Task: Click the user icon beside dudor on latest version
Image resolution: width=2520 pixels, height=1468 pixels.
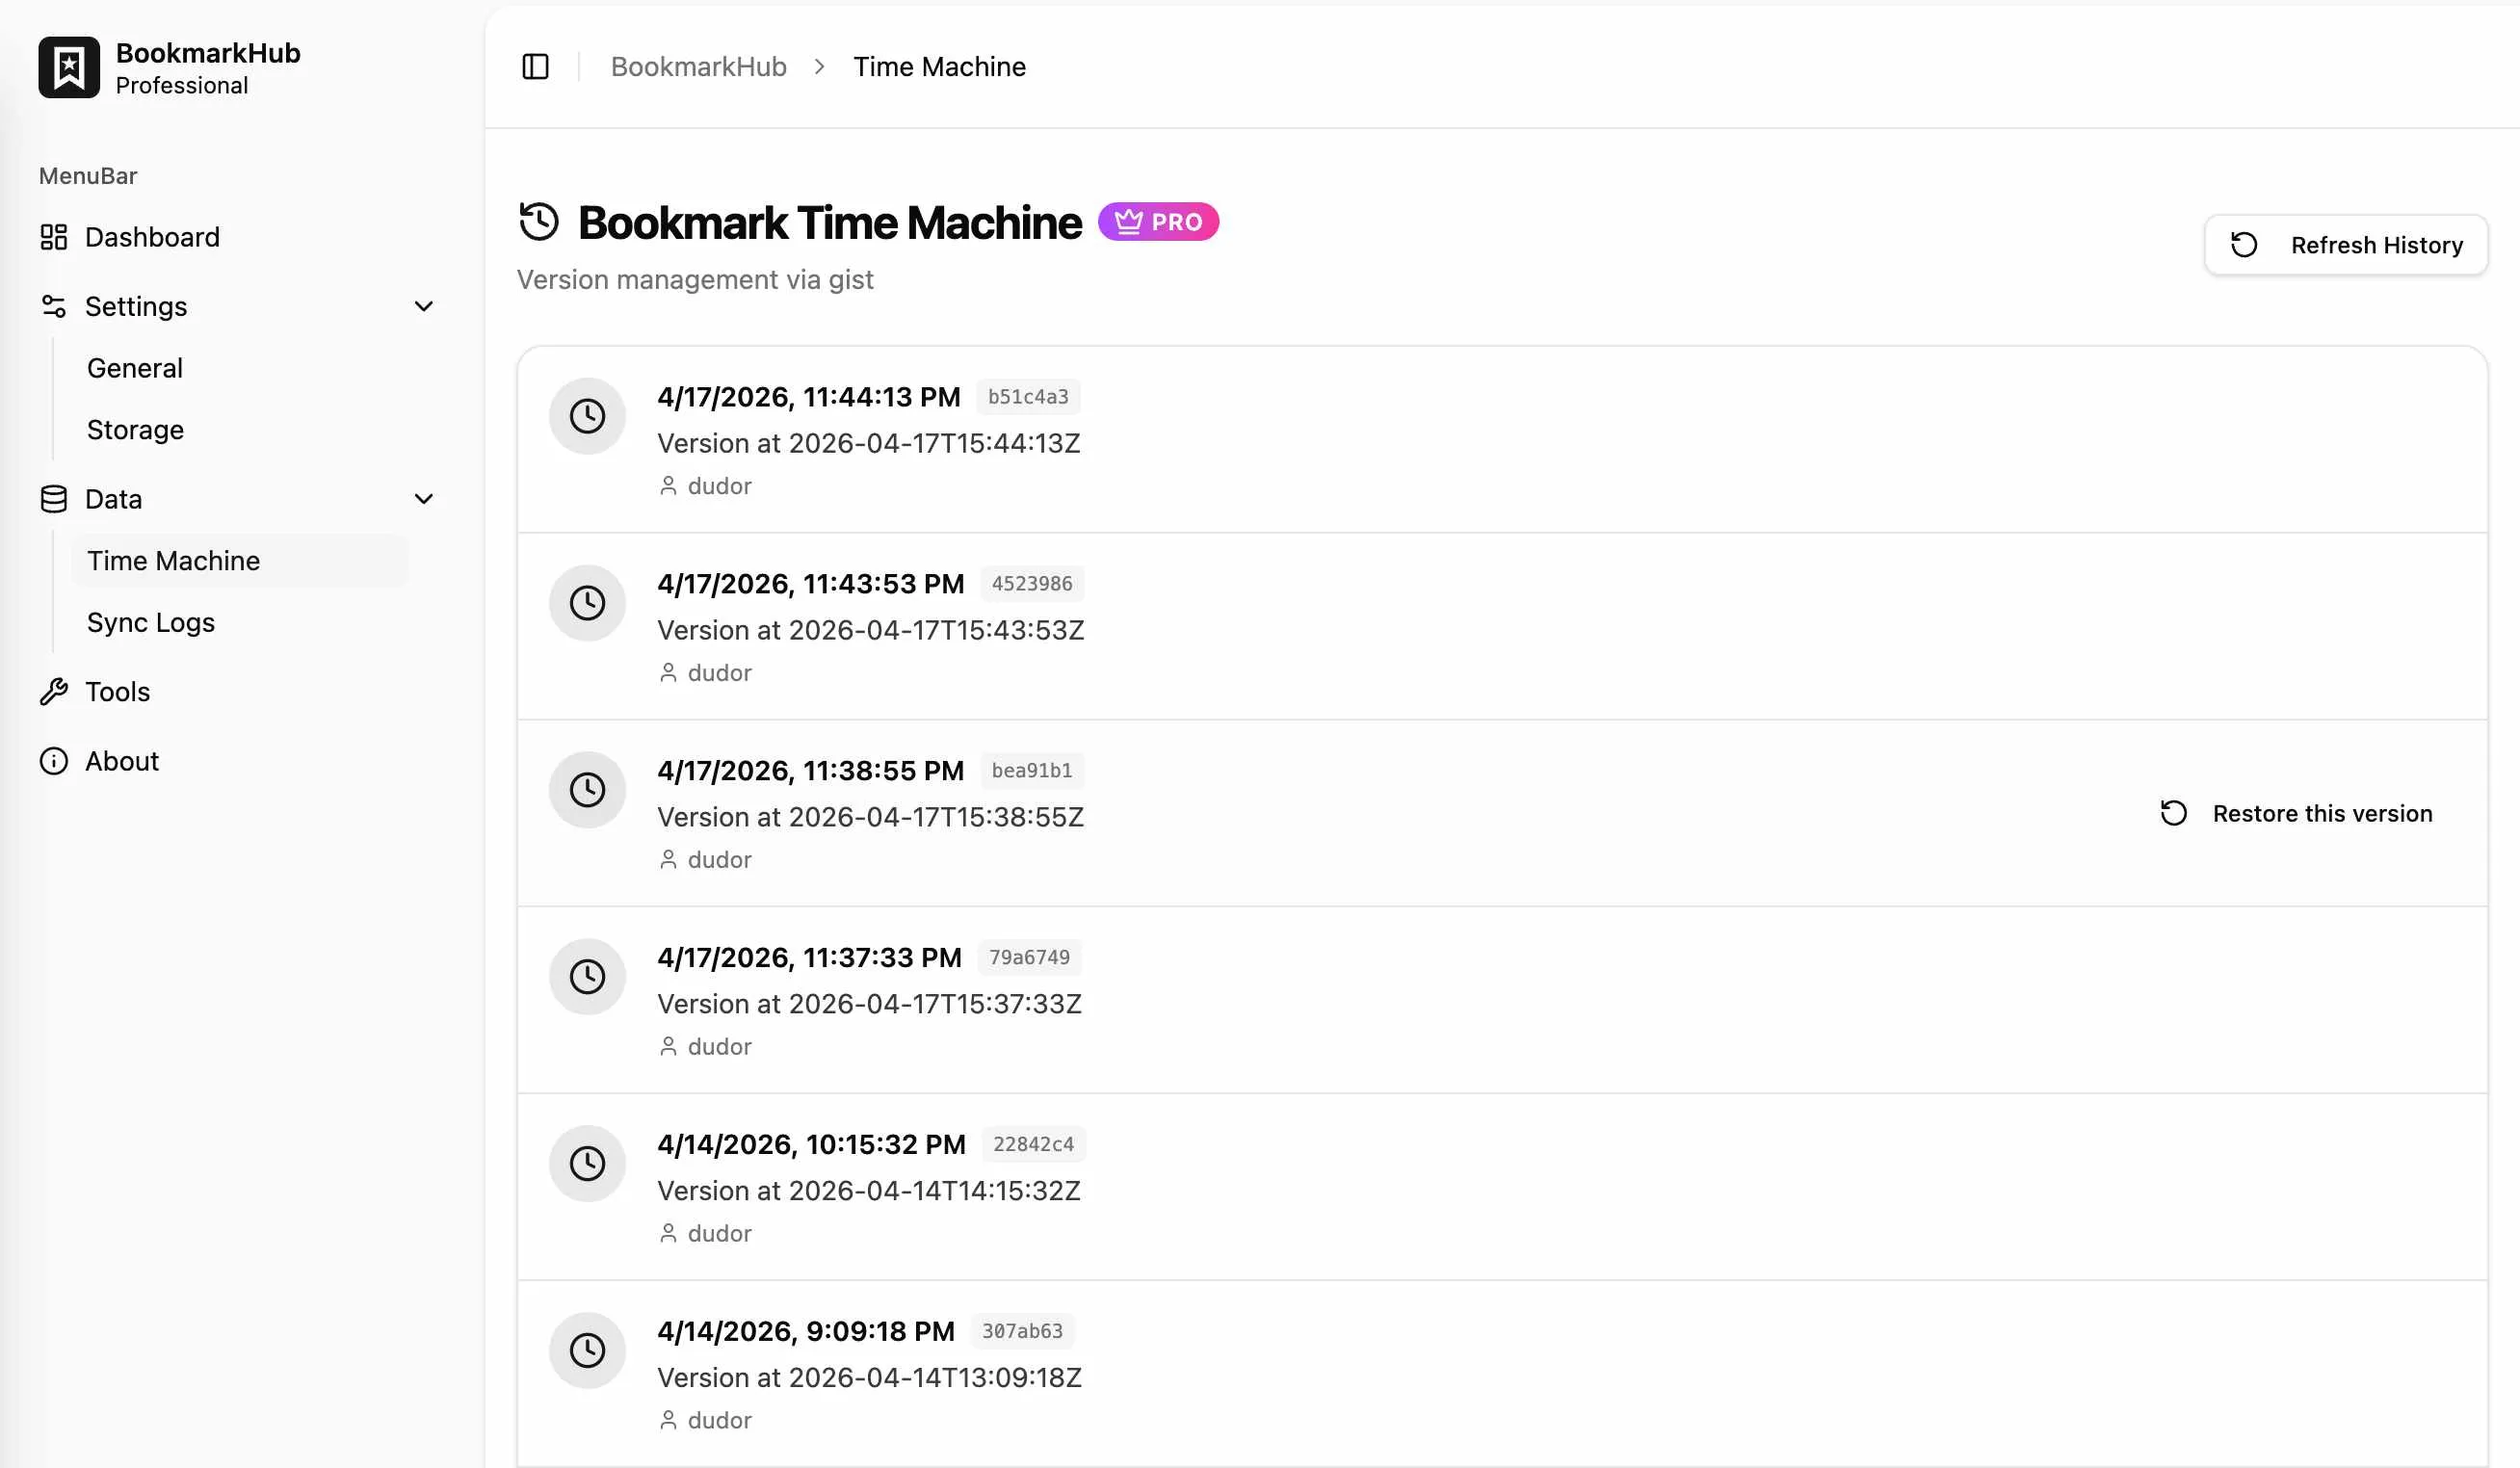Action: (x=668, y=486)
